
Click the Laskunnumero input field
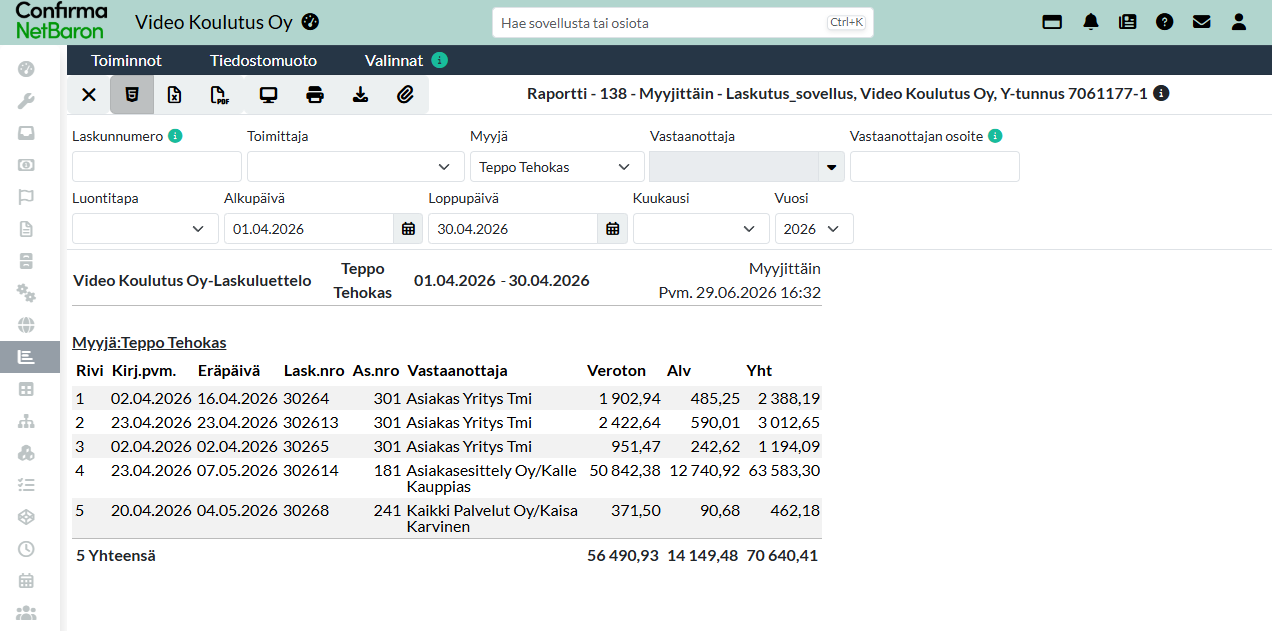pos(157,167)
